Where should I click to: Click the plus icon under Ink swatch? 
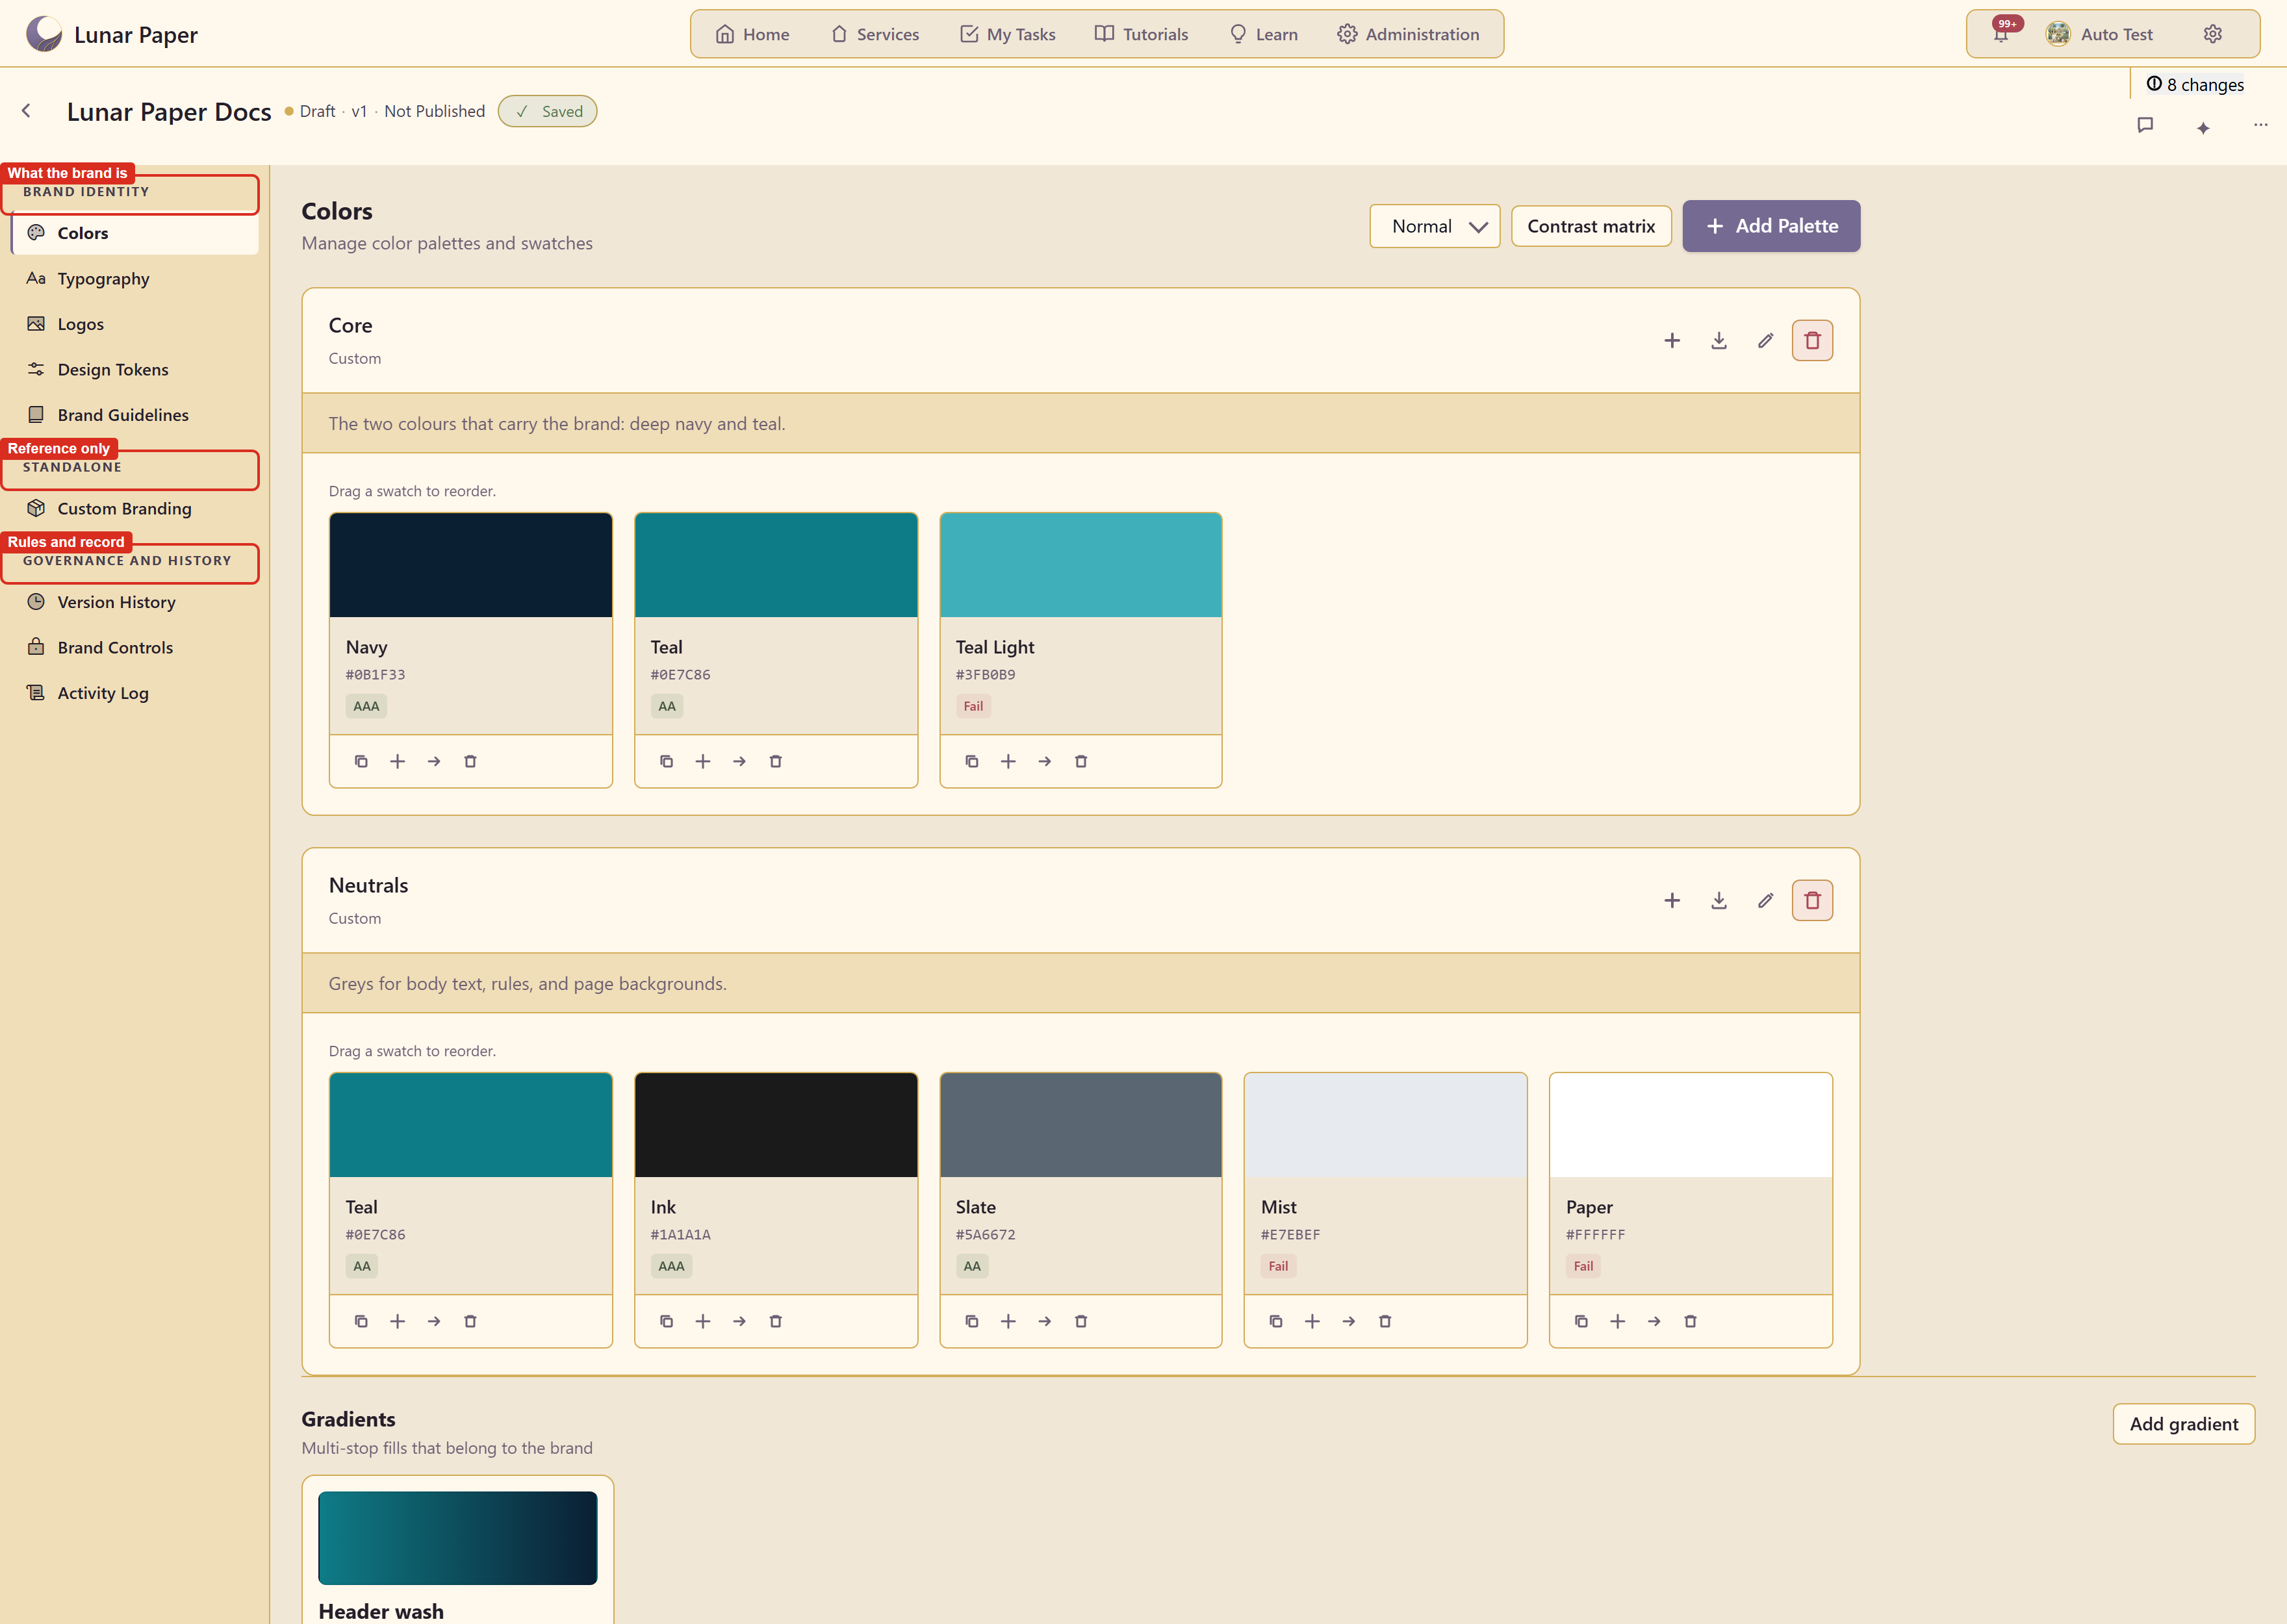[x=703, y=1322]
